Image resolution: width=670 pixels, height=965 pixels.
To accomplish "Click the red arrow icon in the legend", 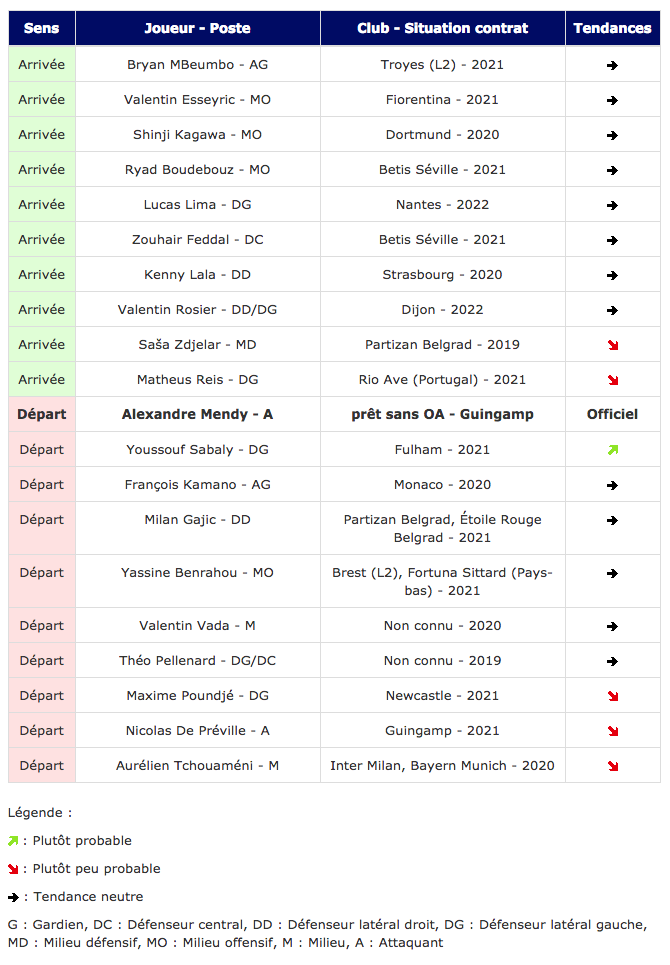I will point(13,869).
